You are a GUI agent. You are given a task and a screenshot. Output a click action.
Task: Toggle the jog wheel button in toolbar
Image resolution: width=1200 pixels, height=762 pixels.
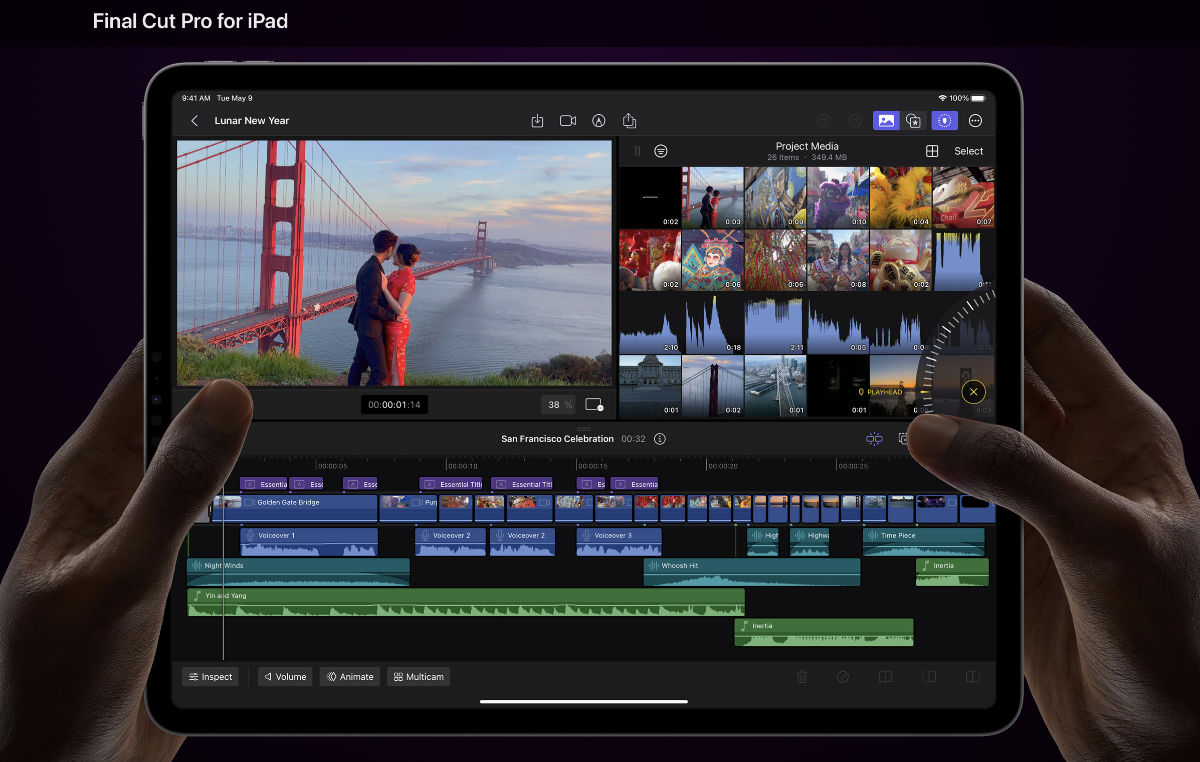coord(945,121)
